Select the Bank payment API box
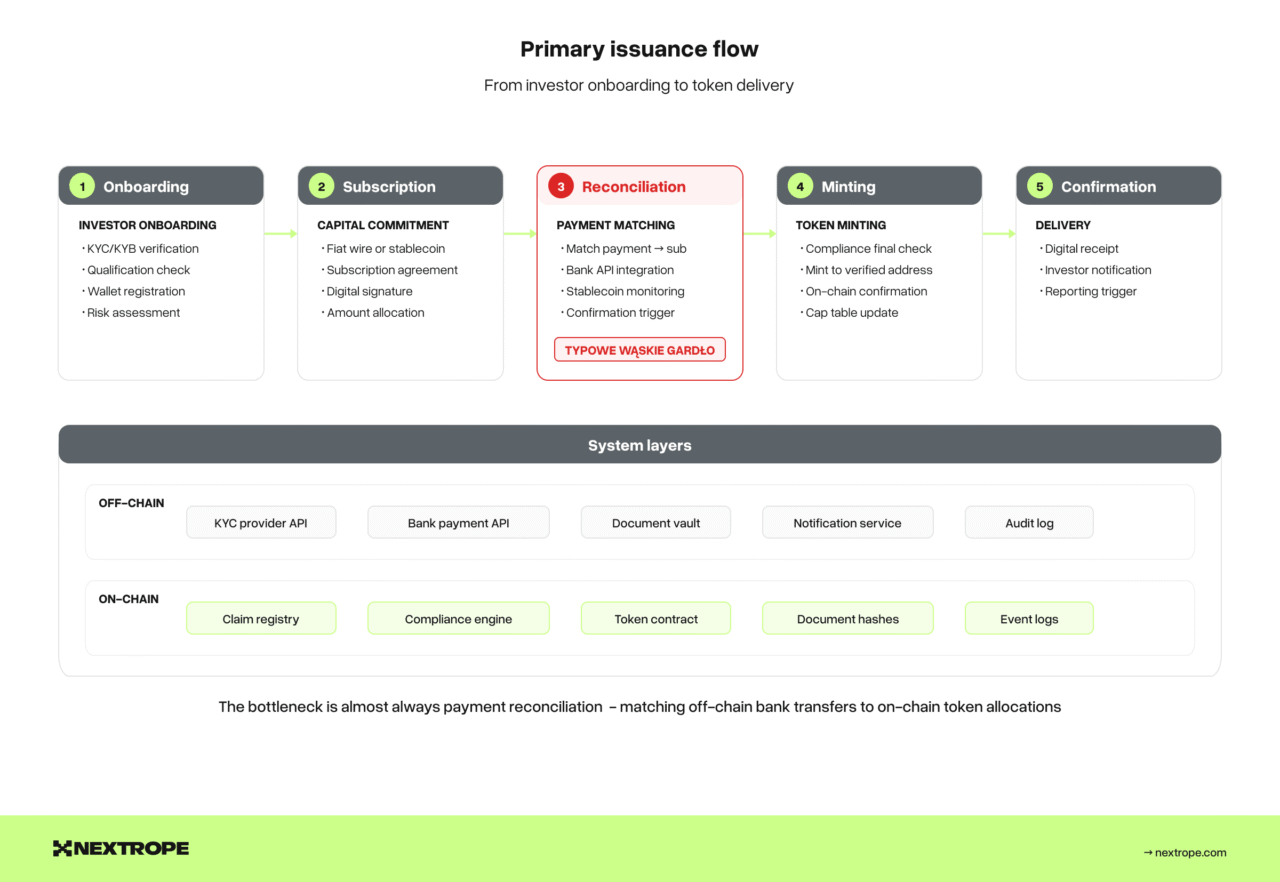 (458, 523)
